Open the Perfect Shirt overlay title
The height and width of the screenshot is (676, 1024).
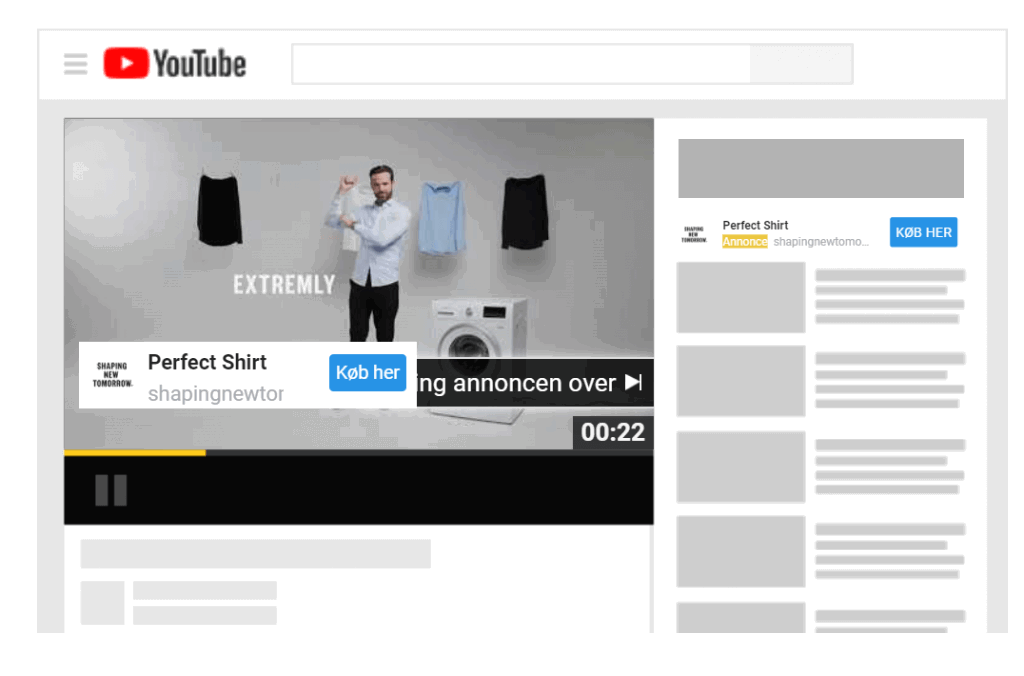click(x=207, y=362)
